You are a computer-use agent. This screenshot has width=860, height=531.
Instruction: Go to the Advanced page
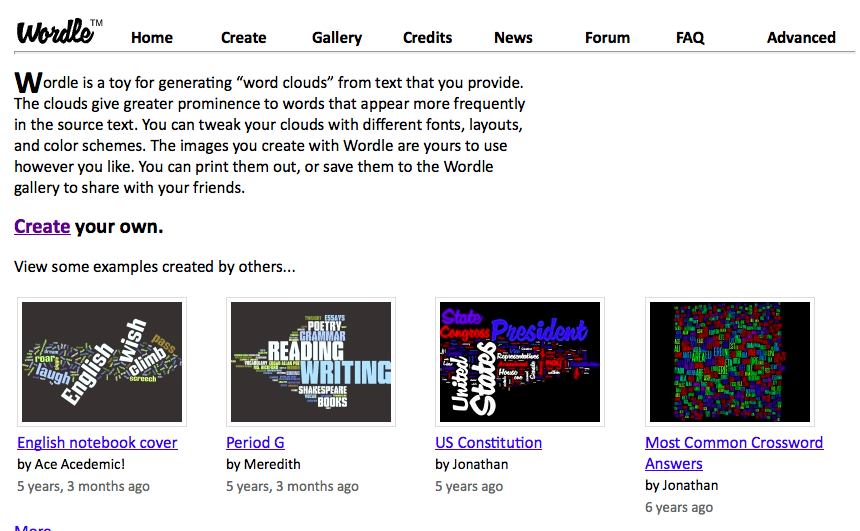[801, 38]
